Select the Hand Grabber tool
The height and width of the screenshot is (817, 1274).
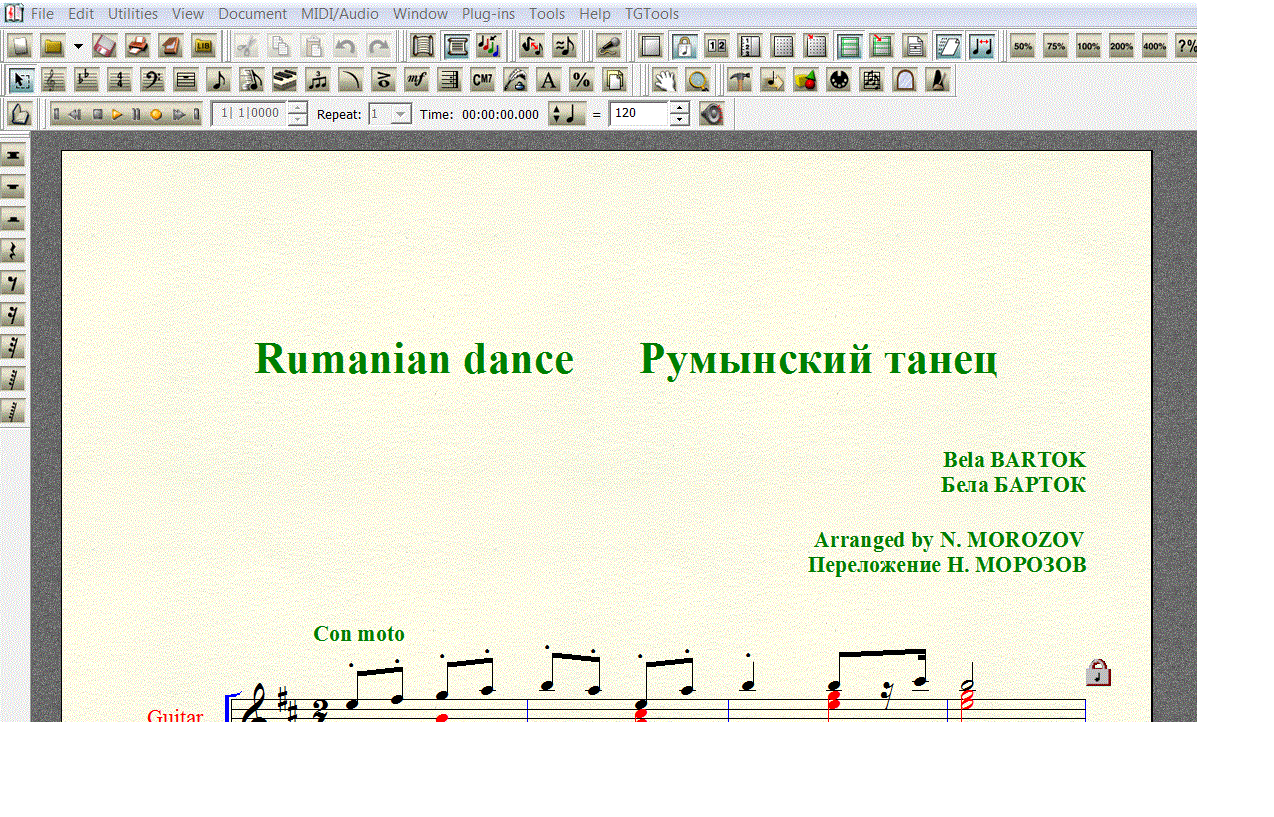click(x=665, y=80)
